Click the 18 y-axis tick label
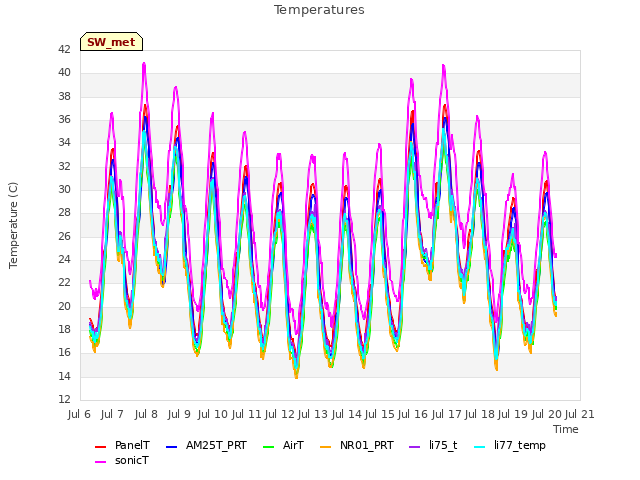Viewport: 640px width, 480px height. point(64,329)
